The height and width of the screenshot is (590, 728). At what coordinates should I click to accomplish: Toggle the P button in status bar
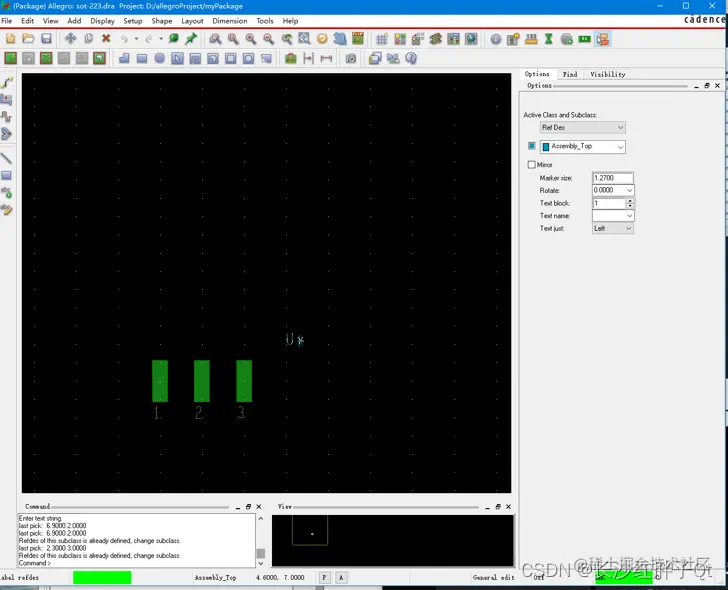point(324,577)
